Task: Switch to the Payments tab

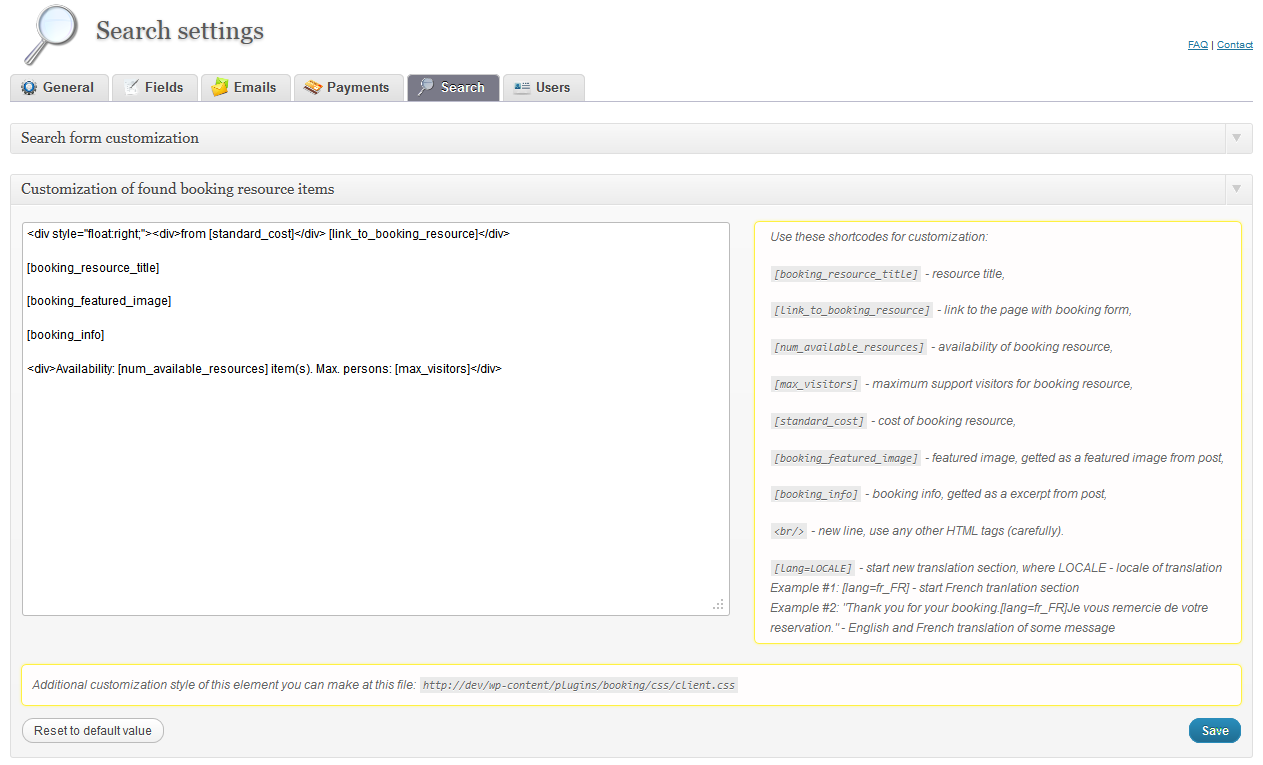Action: [357, 88]
